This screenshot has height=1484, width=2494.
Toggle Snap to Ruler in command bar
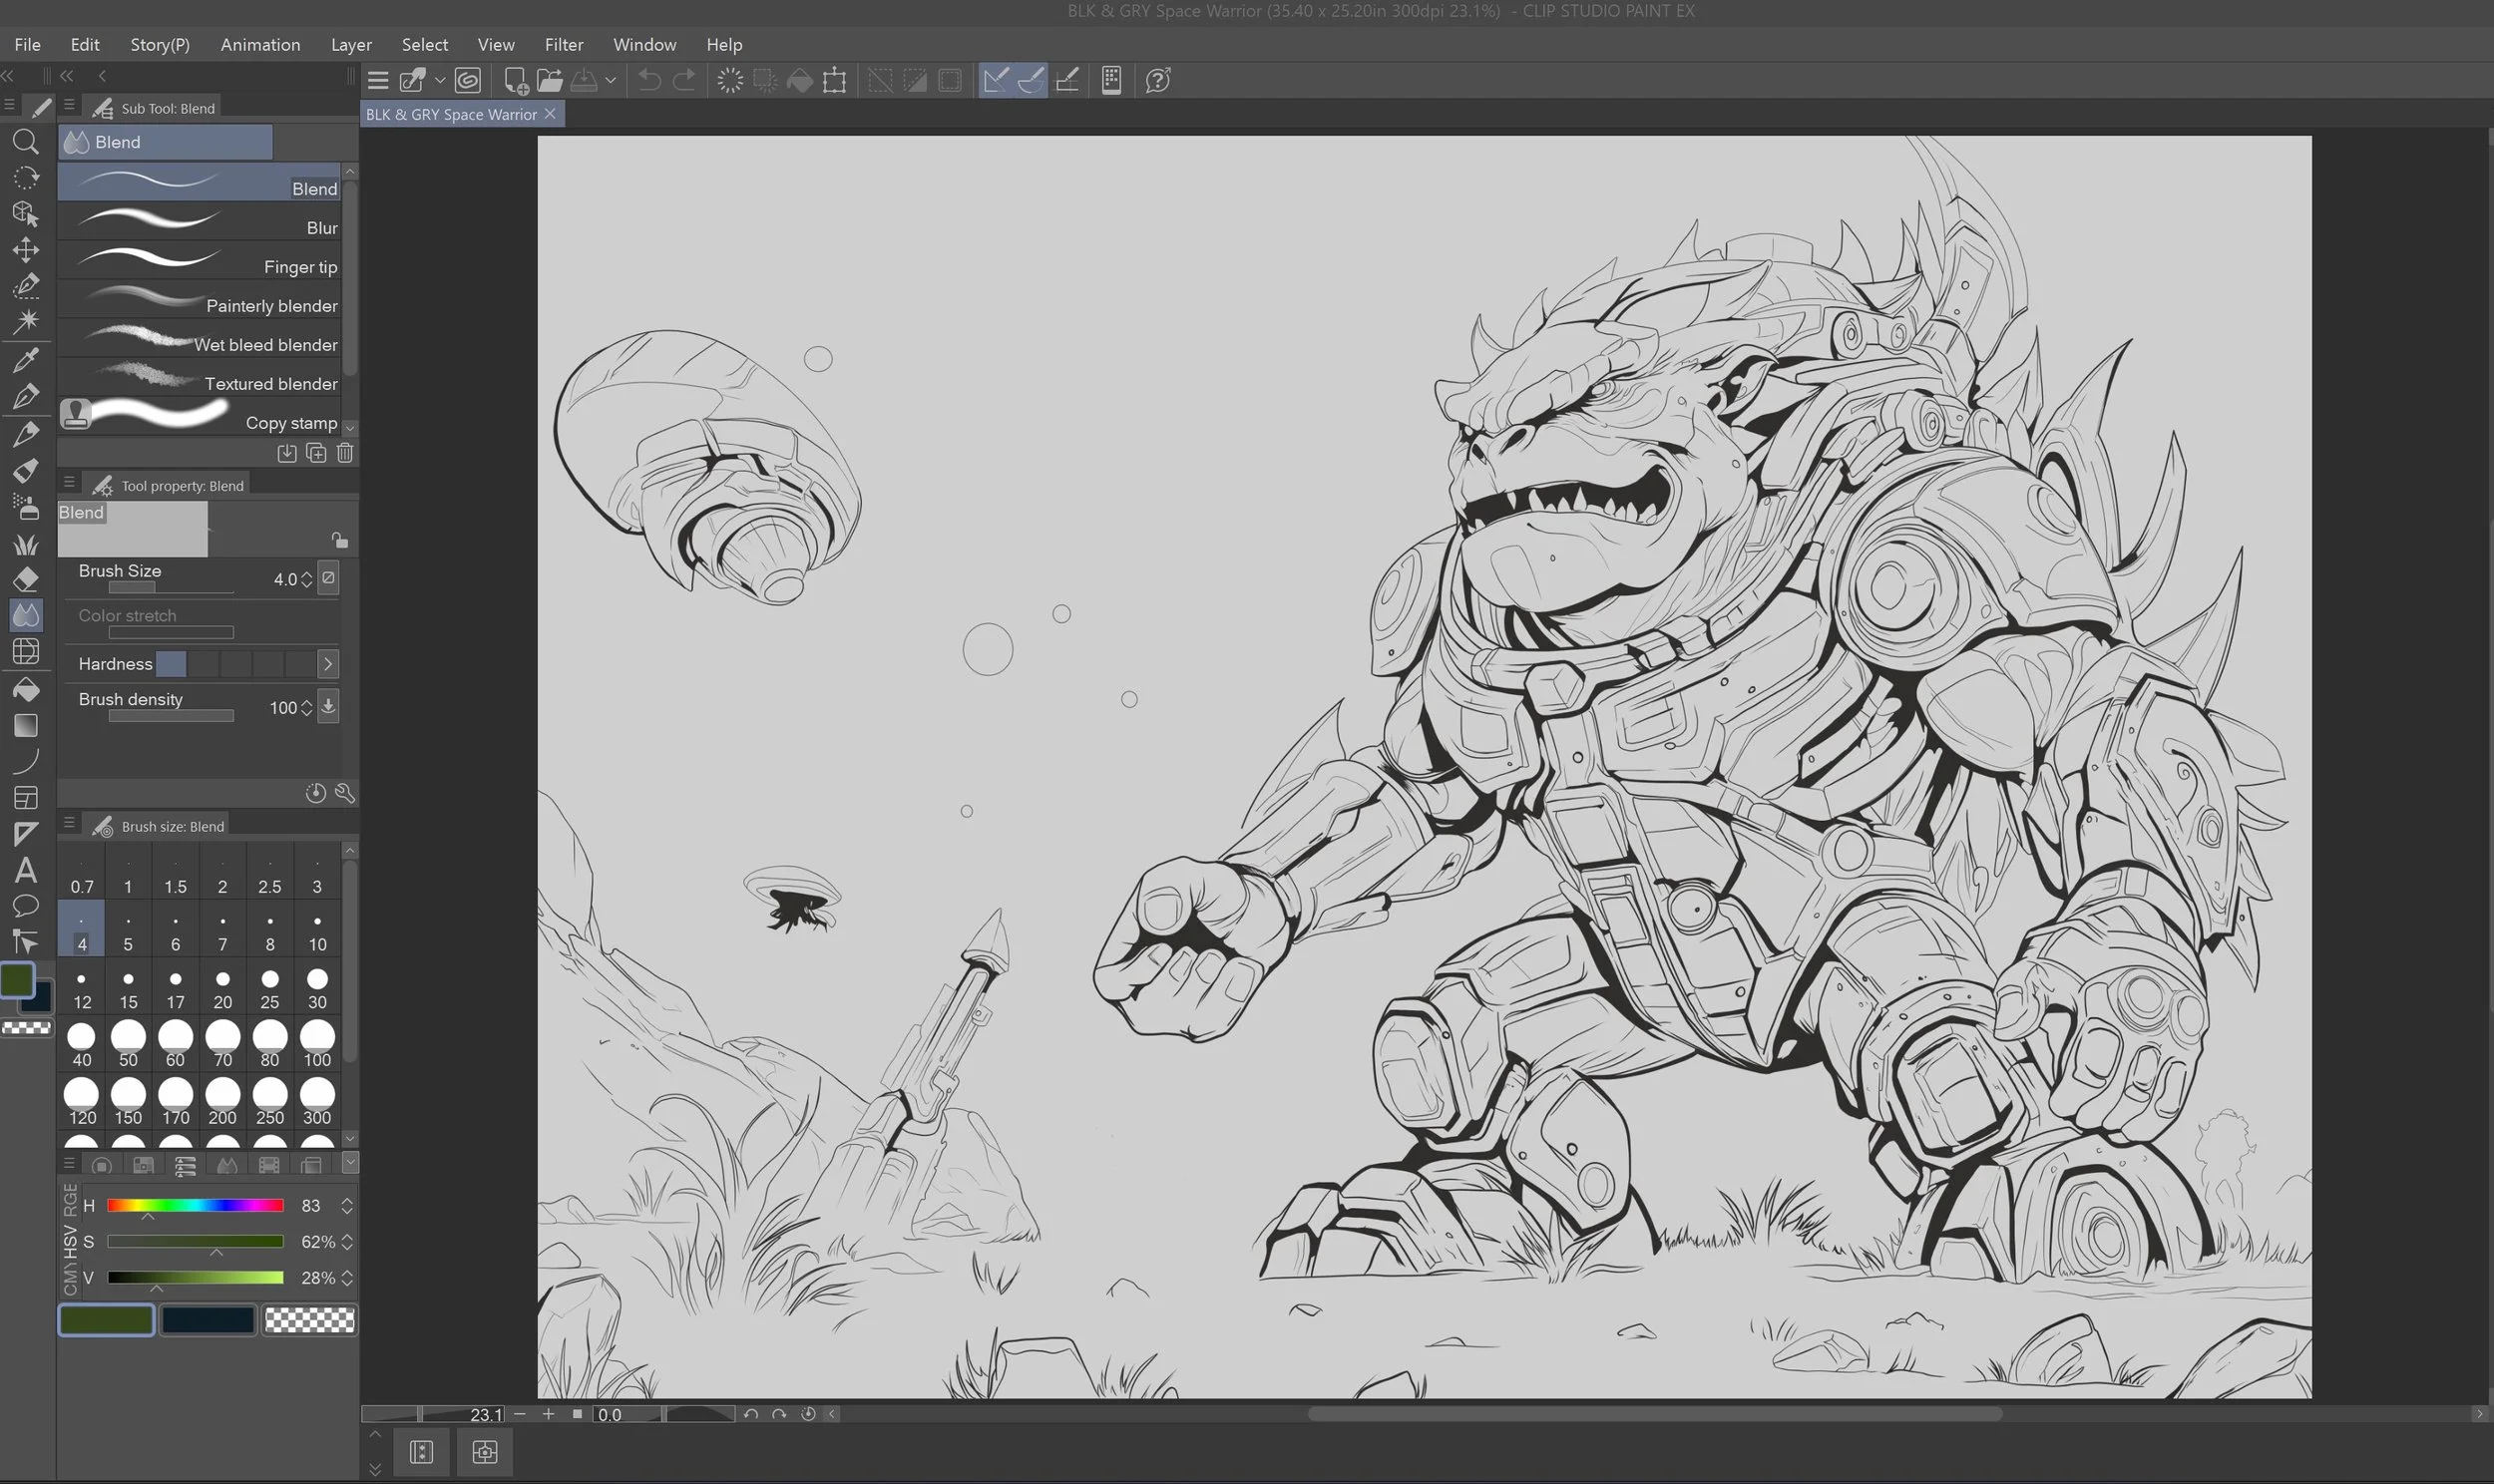click(995, 80)
